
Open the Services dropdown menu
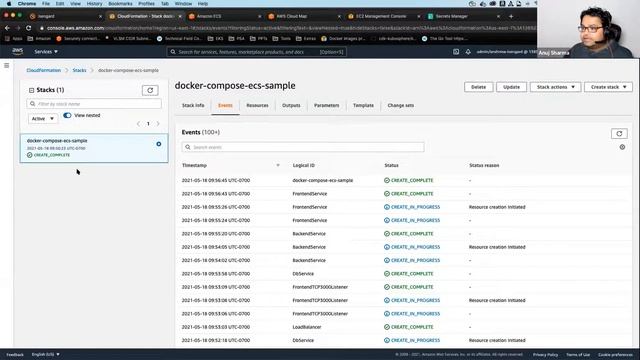(x=46, y=52)
